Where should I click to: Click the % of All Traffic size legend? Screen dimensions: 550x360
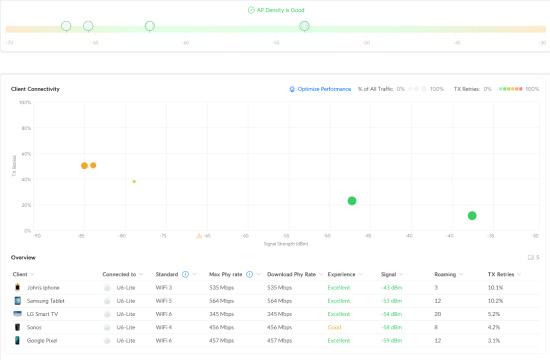(x=417, y=89)
